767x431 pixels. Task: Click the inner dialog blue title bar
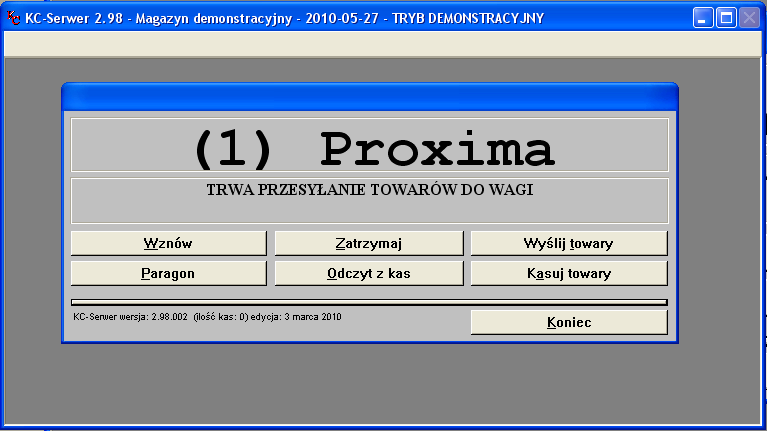click(370, 97)
